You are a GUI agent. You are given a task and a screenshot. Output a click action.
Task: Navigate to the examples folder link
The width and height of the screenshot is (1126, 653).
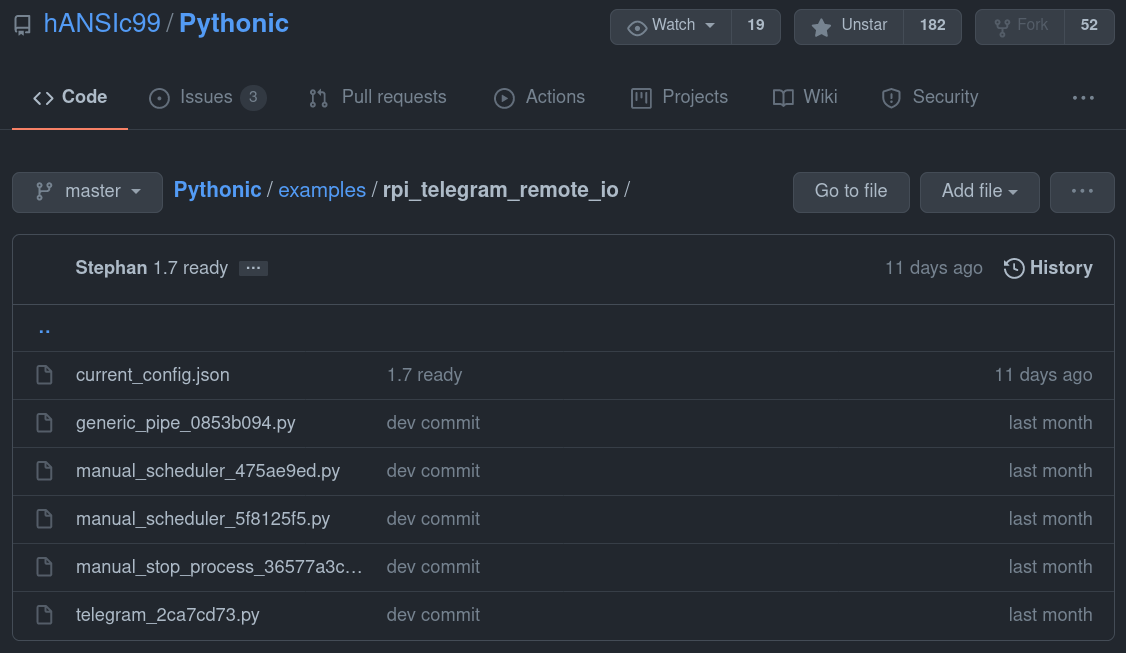click(322, 189)
